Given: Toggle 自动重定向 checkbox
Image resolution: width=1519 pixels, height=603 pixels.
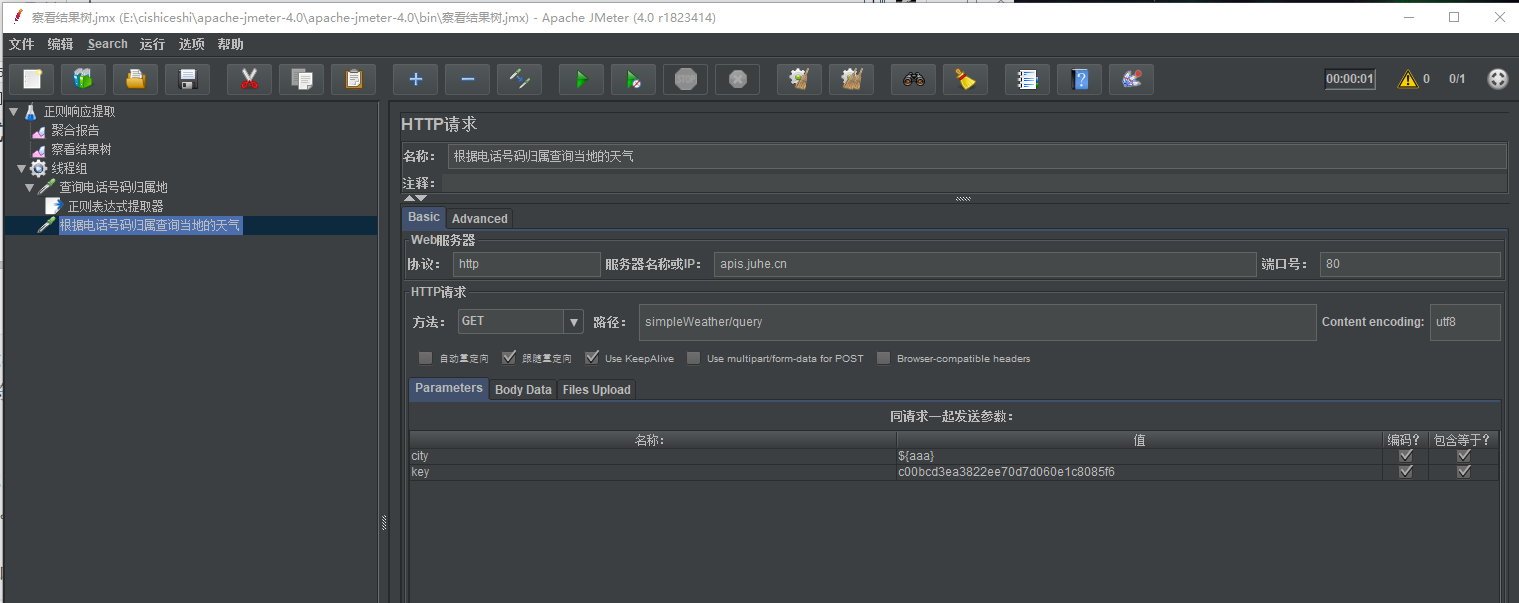Looking at the screenshot, I should [425, 358].
